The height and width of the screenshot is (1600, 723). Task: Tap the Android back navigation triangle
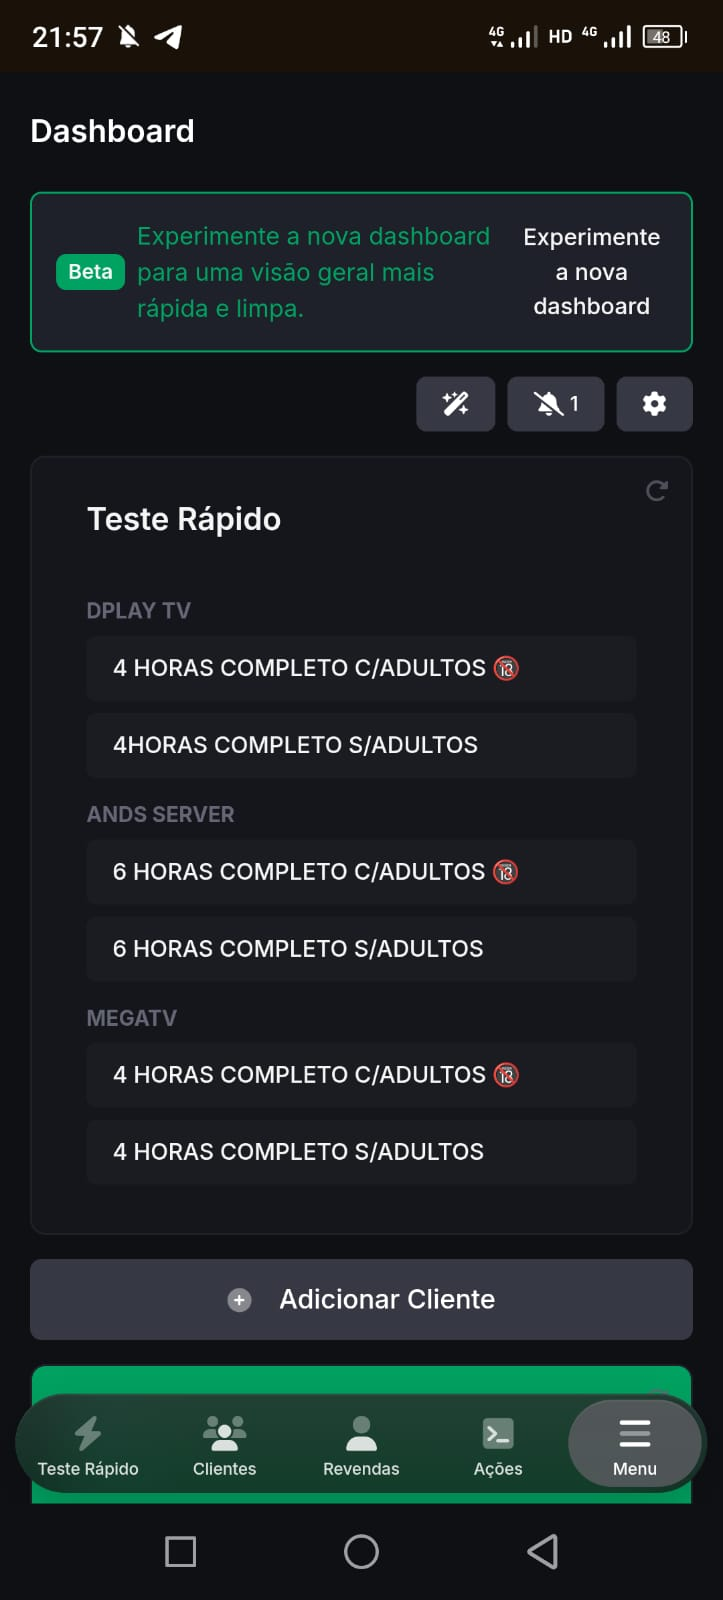(x=542, y=1551)
